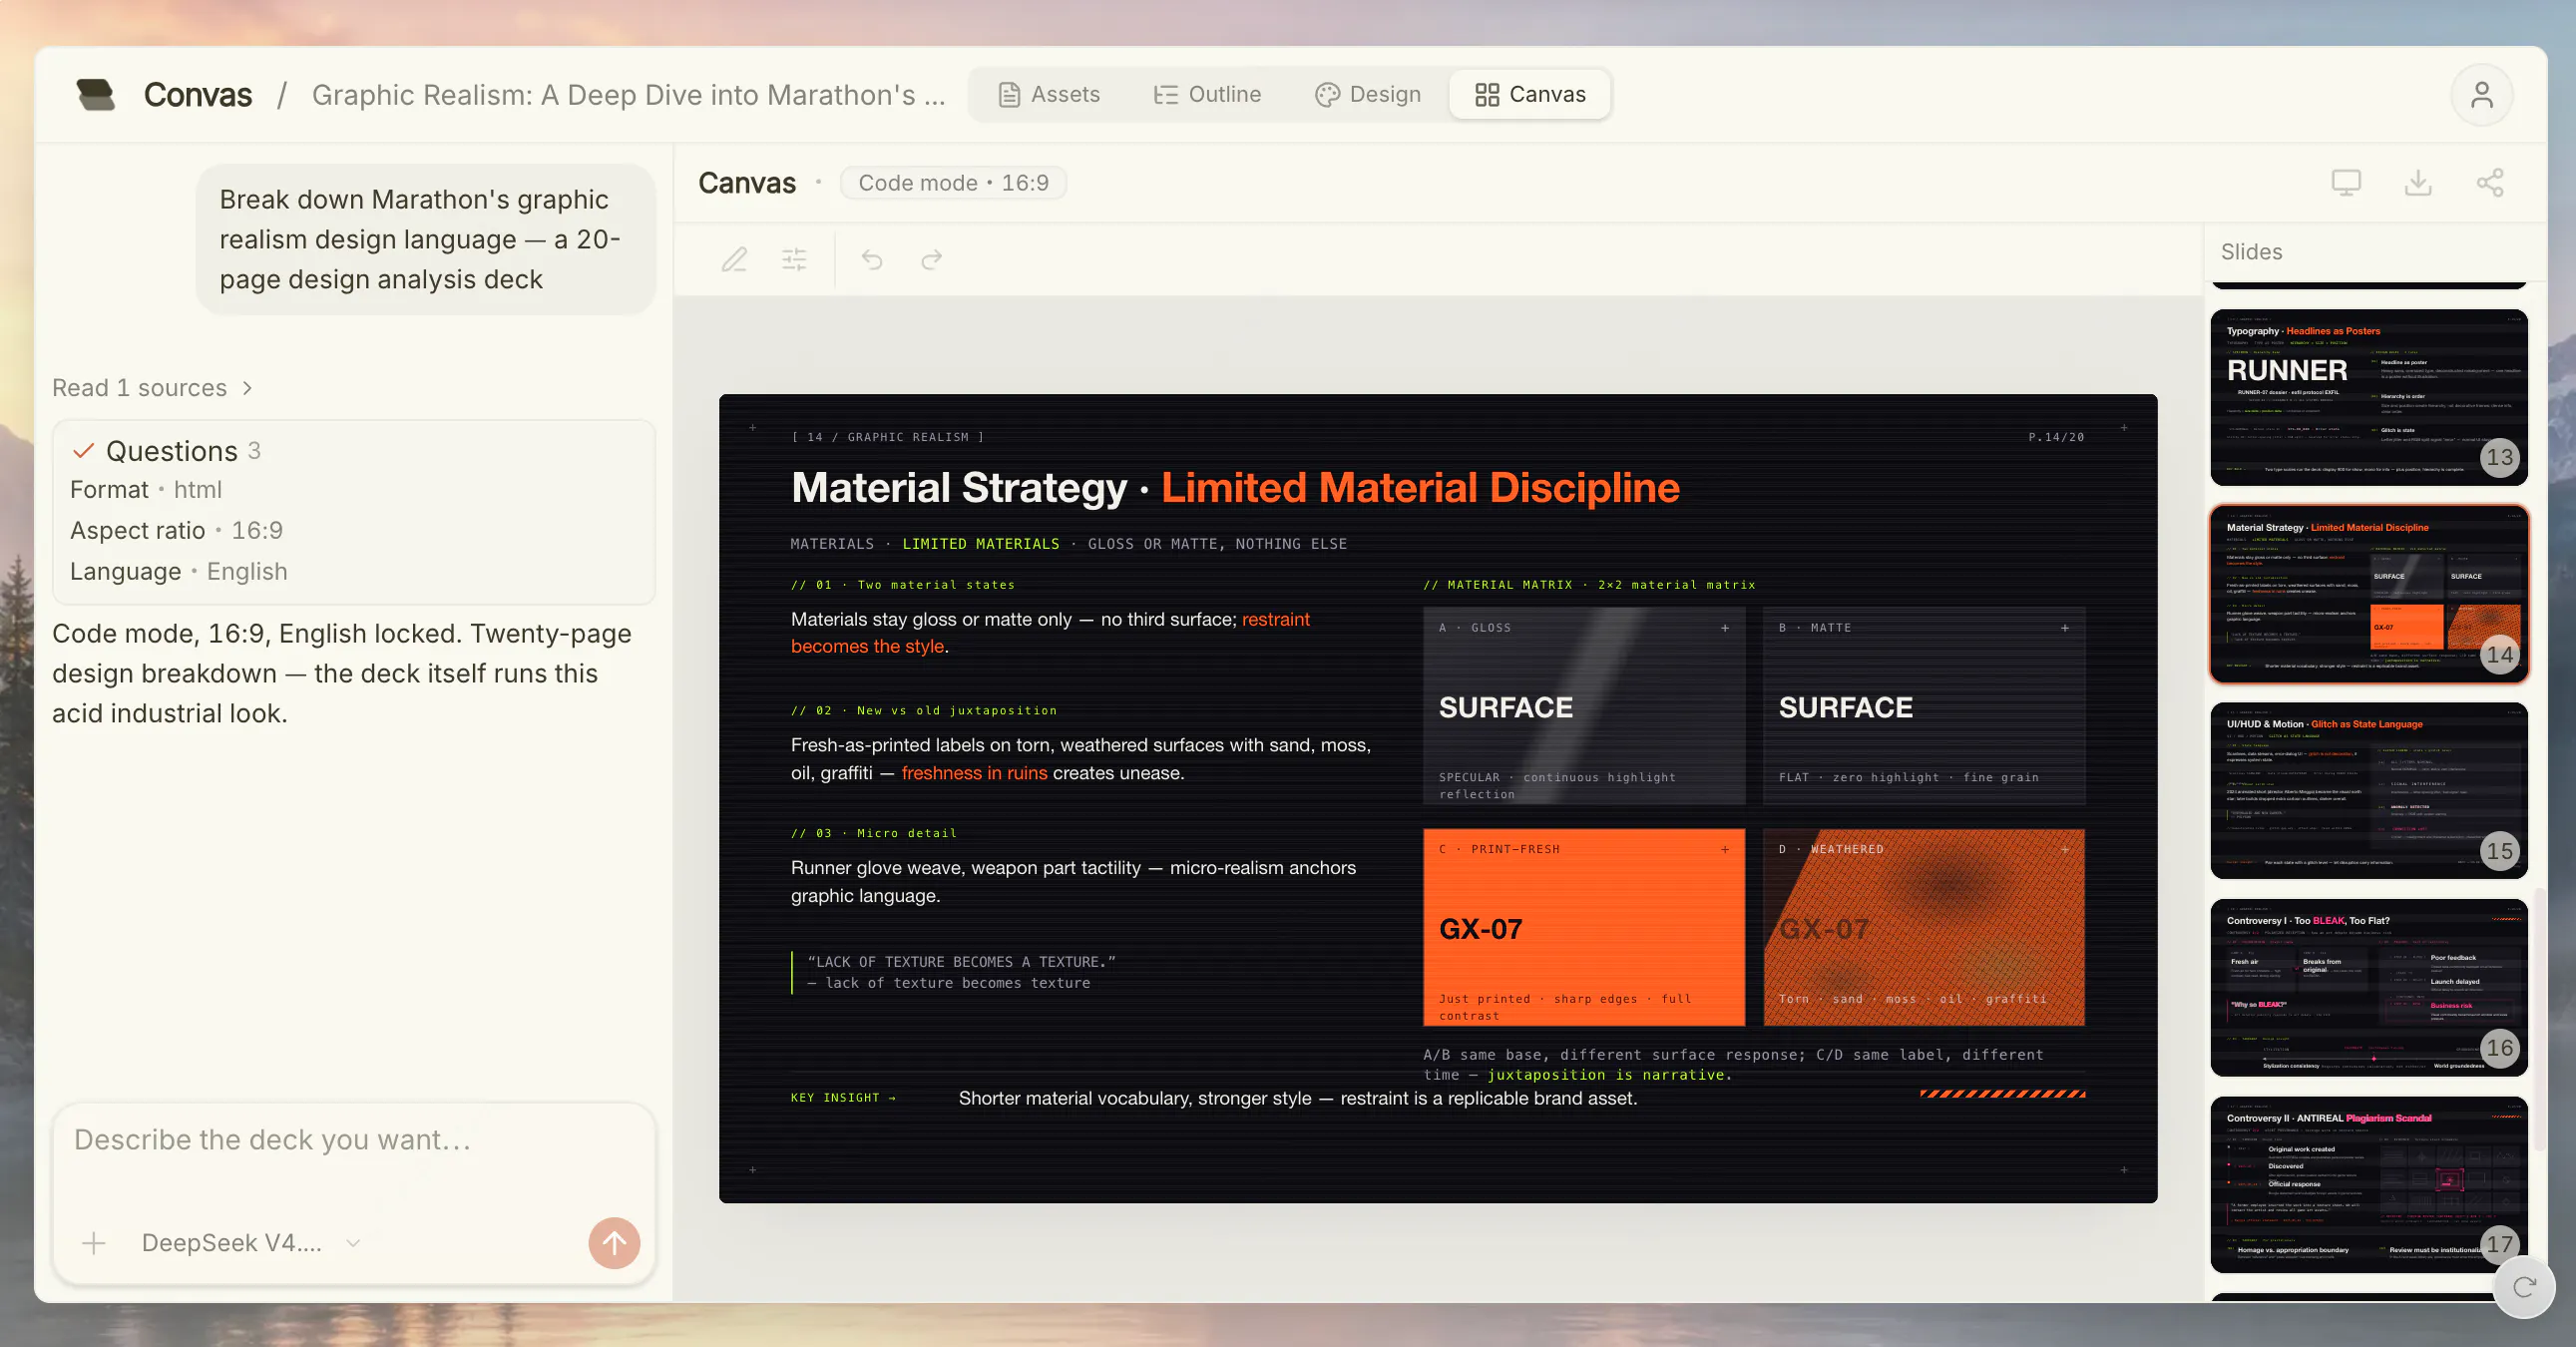Click the download deck icon
The image size is (2576, 1347).
coord(2418,182)
